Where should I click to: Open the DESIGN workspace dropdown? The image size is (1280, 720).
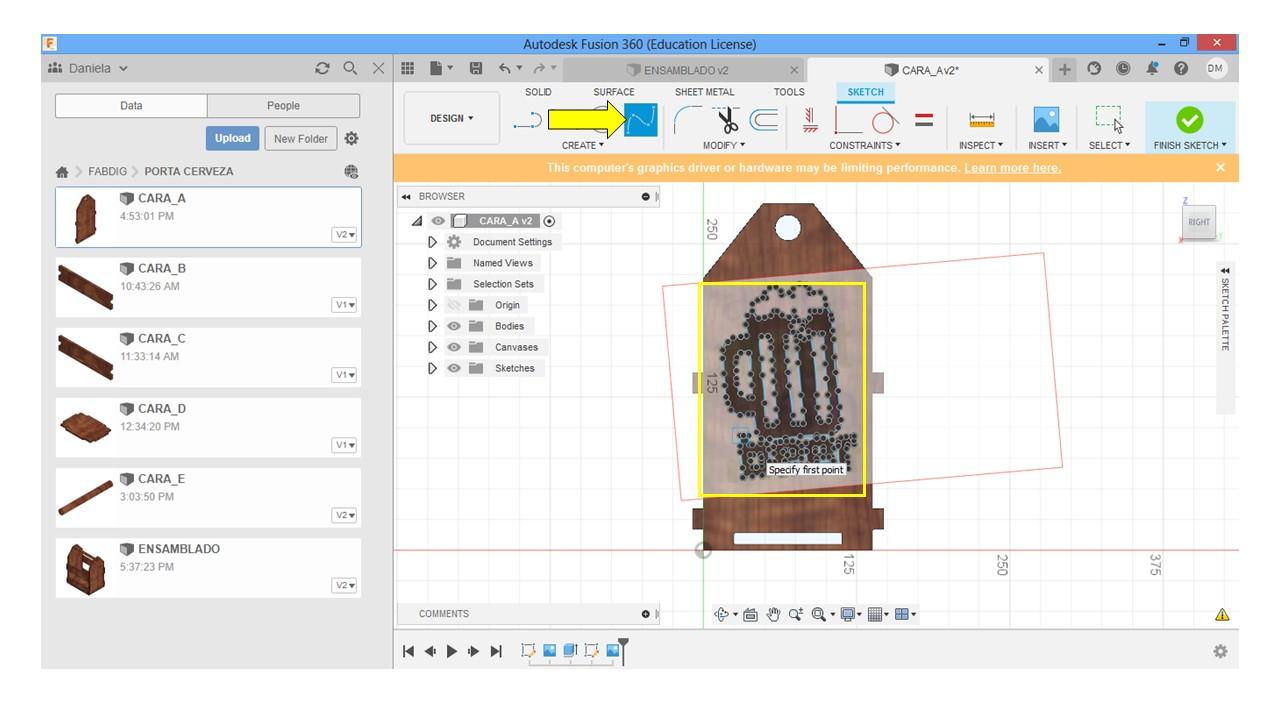coord(452,118)
